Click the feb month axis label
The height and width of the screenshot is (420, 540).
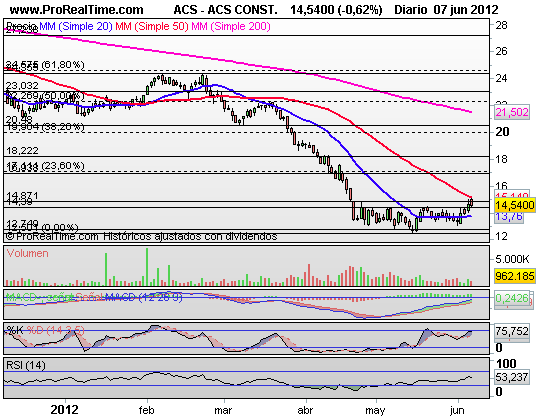146,410
